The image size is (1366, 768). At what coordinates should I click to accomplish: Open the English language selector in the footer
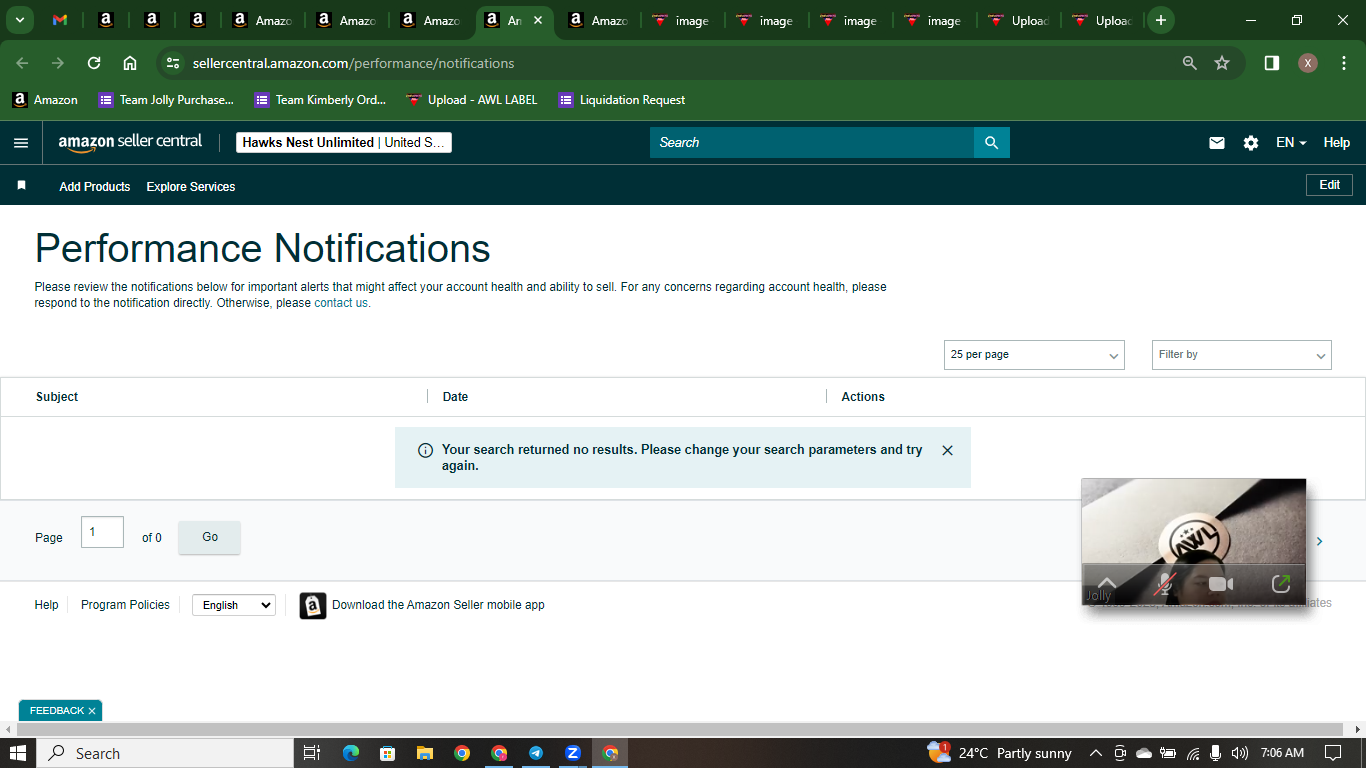point(234,605)
